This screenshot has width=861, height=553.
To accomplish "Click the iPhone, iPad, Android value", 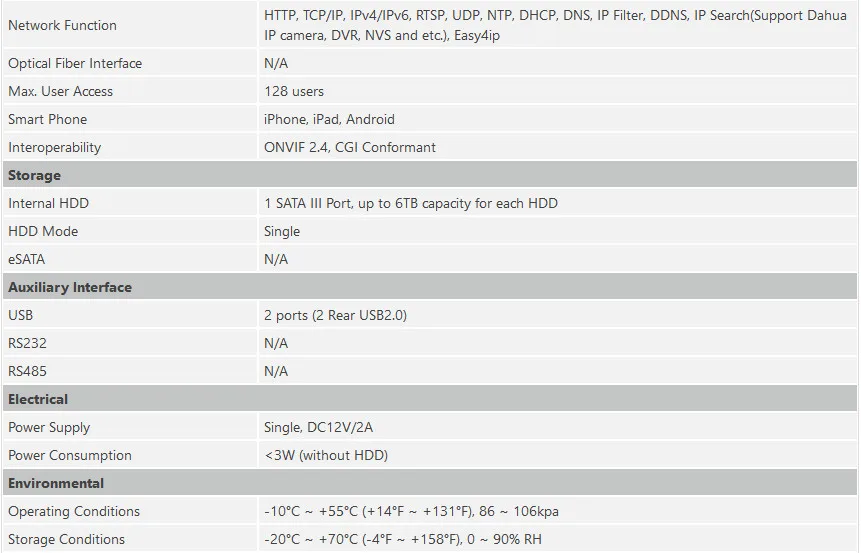I will tap(329, 120).
